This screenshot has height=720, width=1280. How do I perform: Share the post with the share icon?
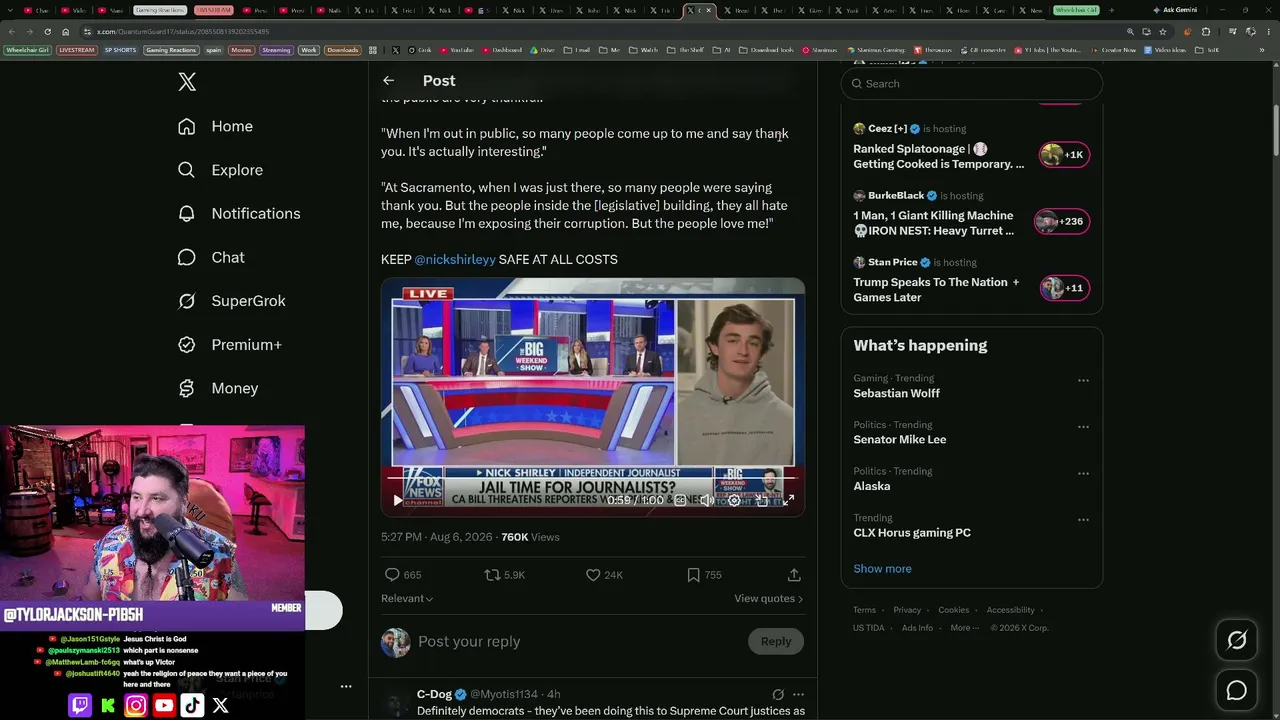point(794,575)
